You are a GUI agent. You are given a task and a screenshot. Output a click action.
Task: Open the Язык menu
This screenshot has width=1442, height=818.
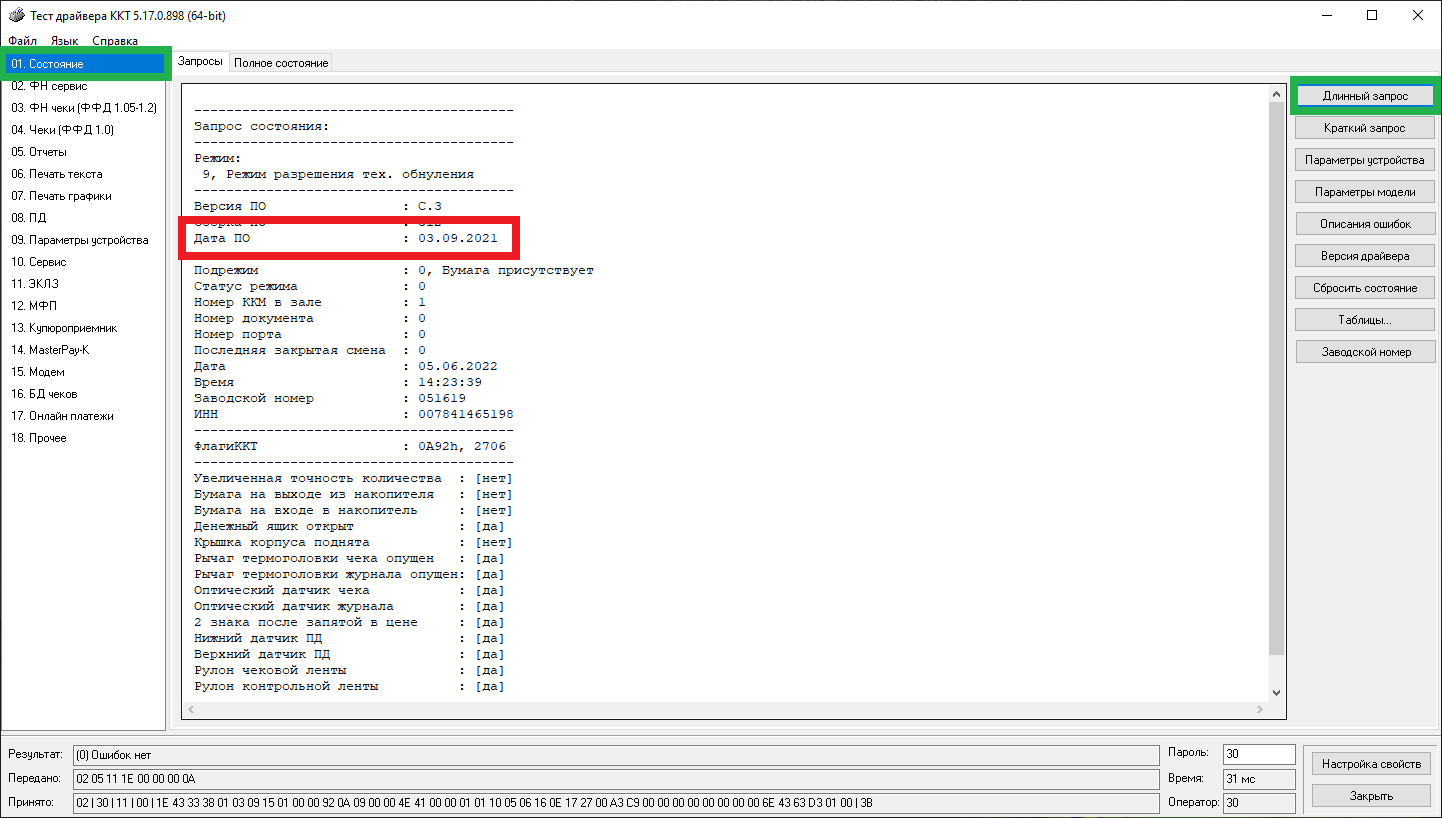coord(64,41)
